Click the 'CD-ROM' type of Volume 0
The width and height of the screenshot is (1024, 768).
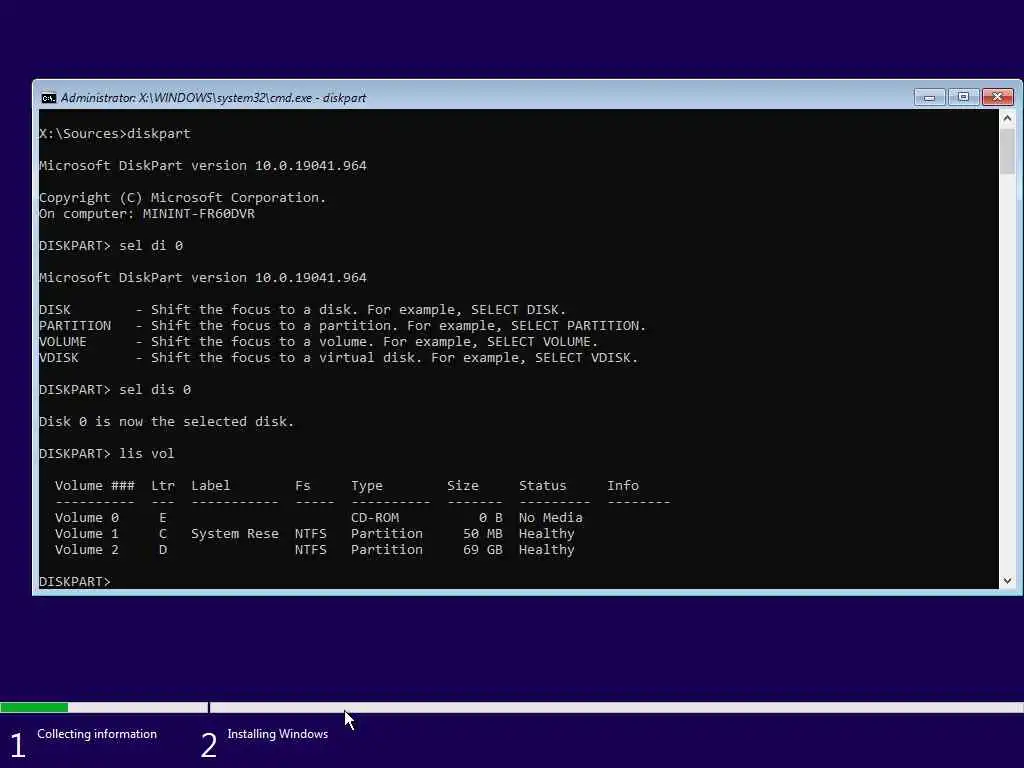(x=375, y=517)
